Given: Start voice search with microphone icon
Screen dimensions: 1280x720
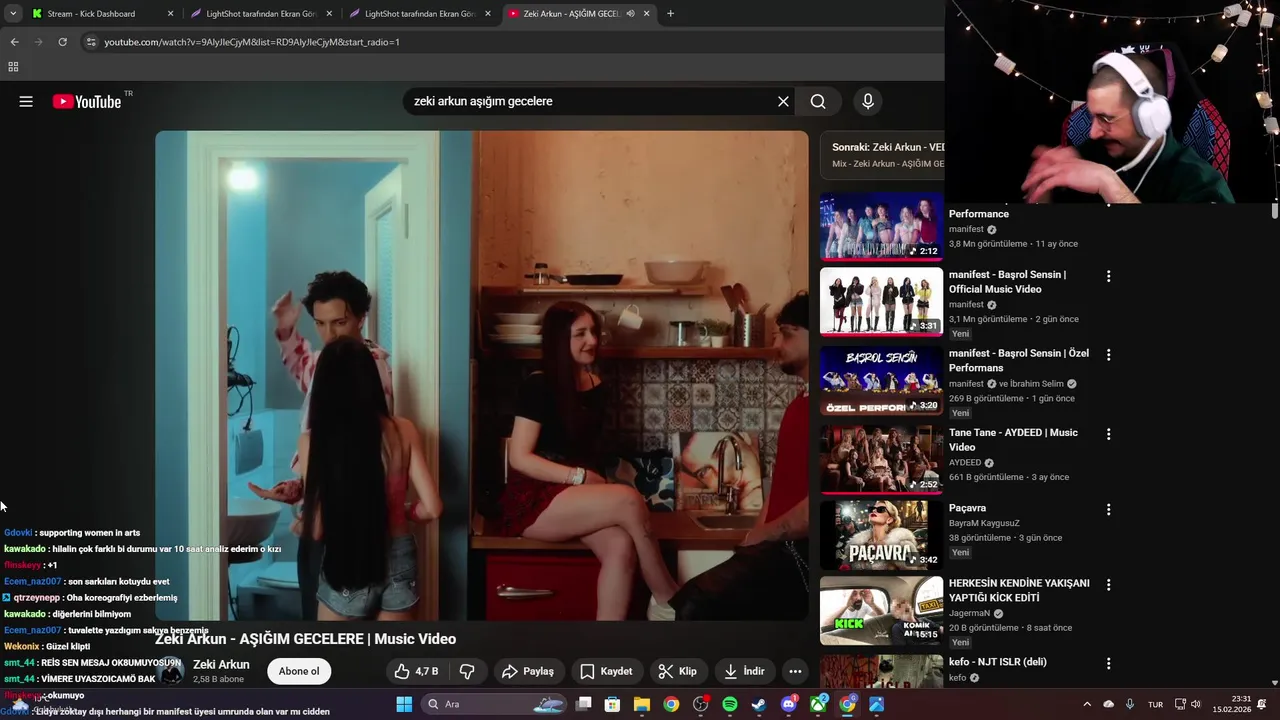Looking at the screenshot, I should pos(868,101).
